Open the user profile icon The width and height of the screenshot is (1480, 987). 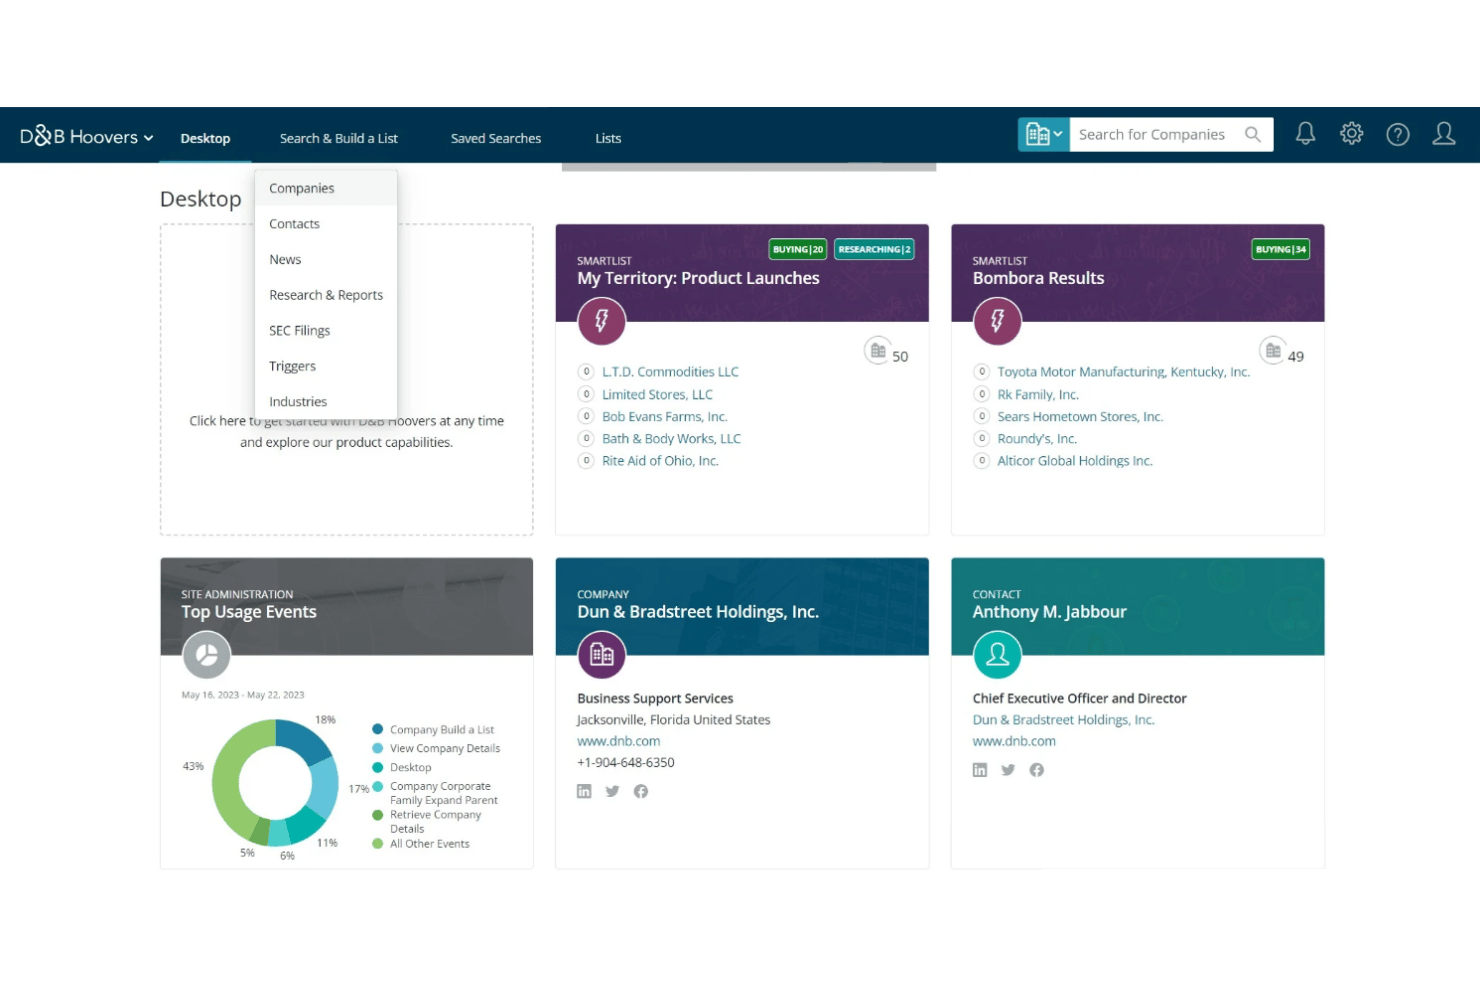pyautogui.click(x=1444, y=134)
